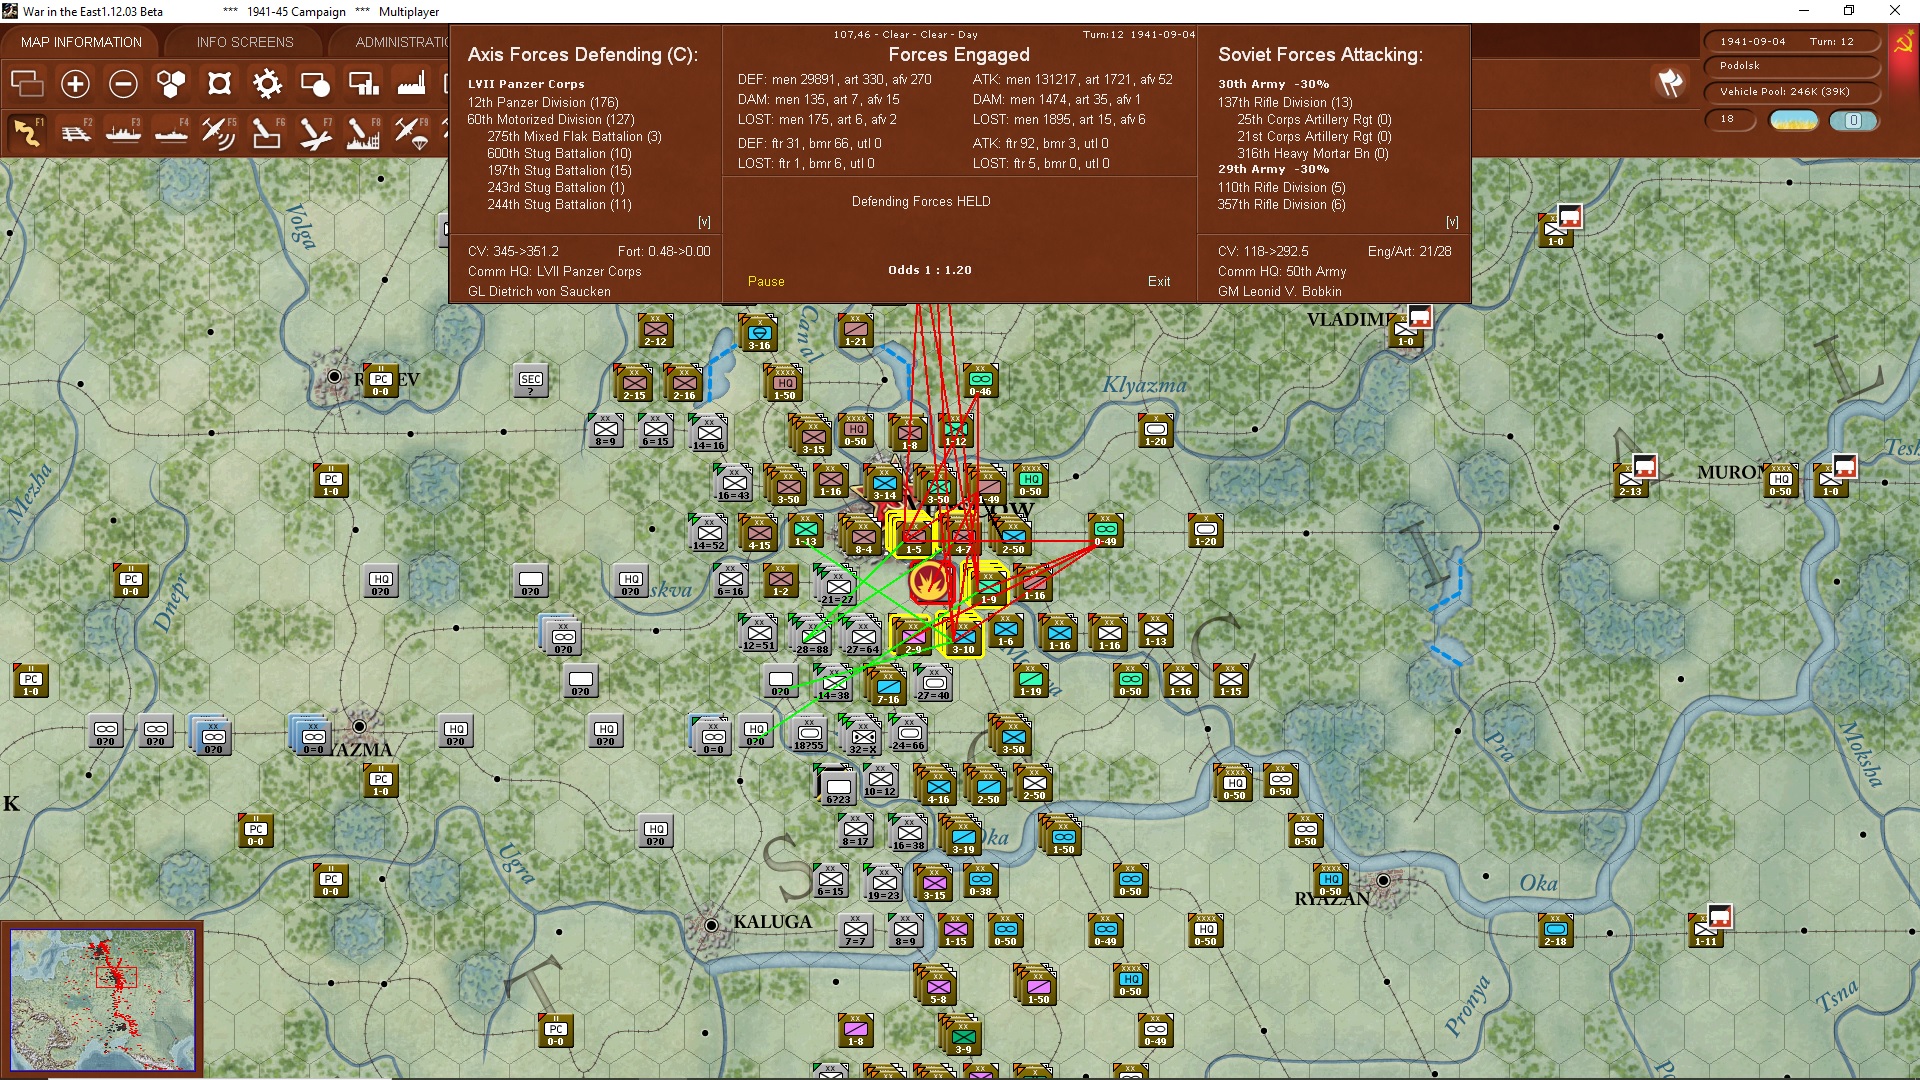This screenshot has height=1080, width=1920.
Task: Select the F6 bomb unit mode icon
Action: coord(267,133)
